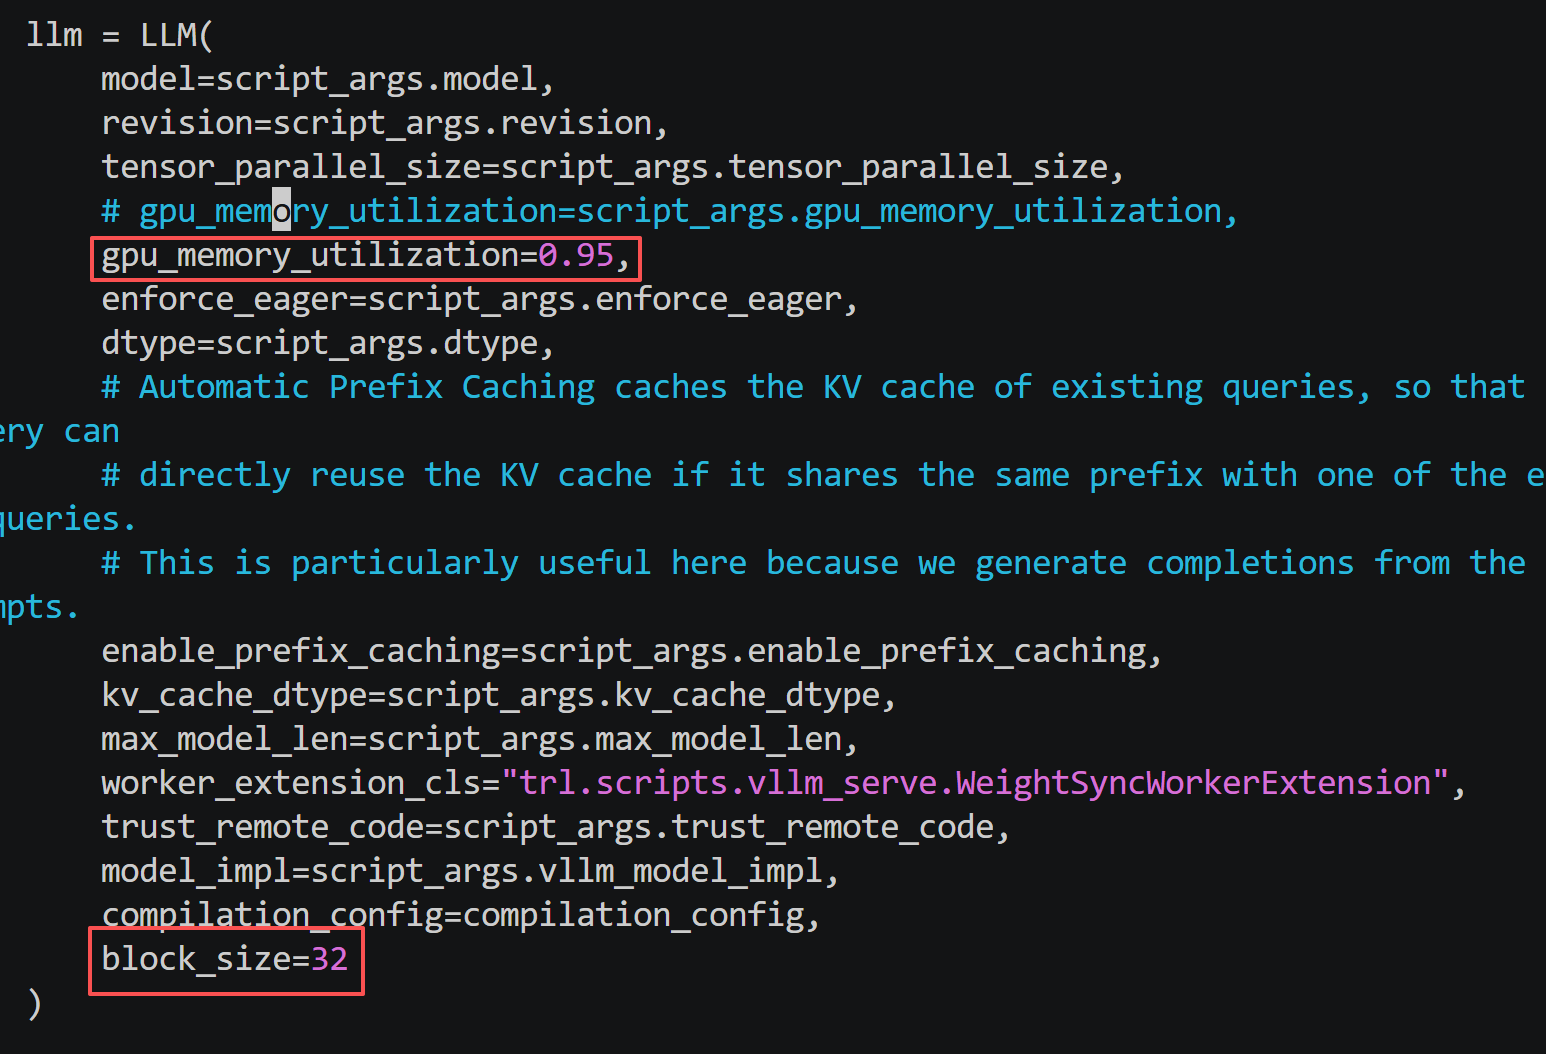
Task: Click the 'This is particularly useful' comment
Action: click(813, 563)
